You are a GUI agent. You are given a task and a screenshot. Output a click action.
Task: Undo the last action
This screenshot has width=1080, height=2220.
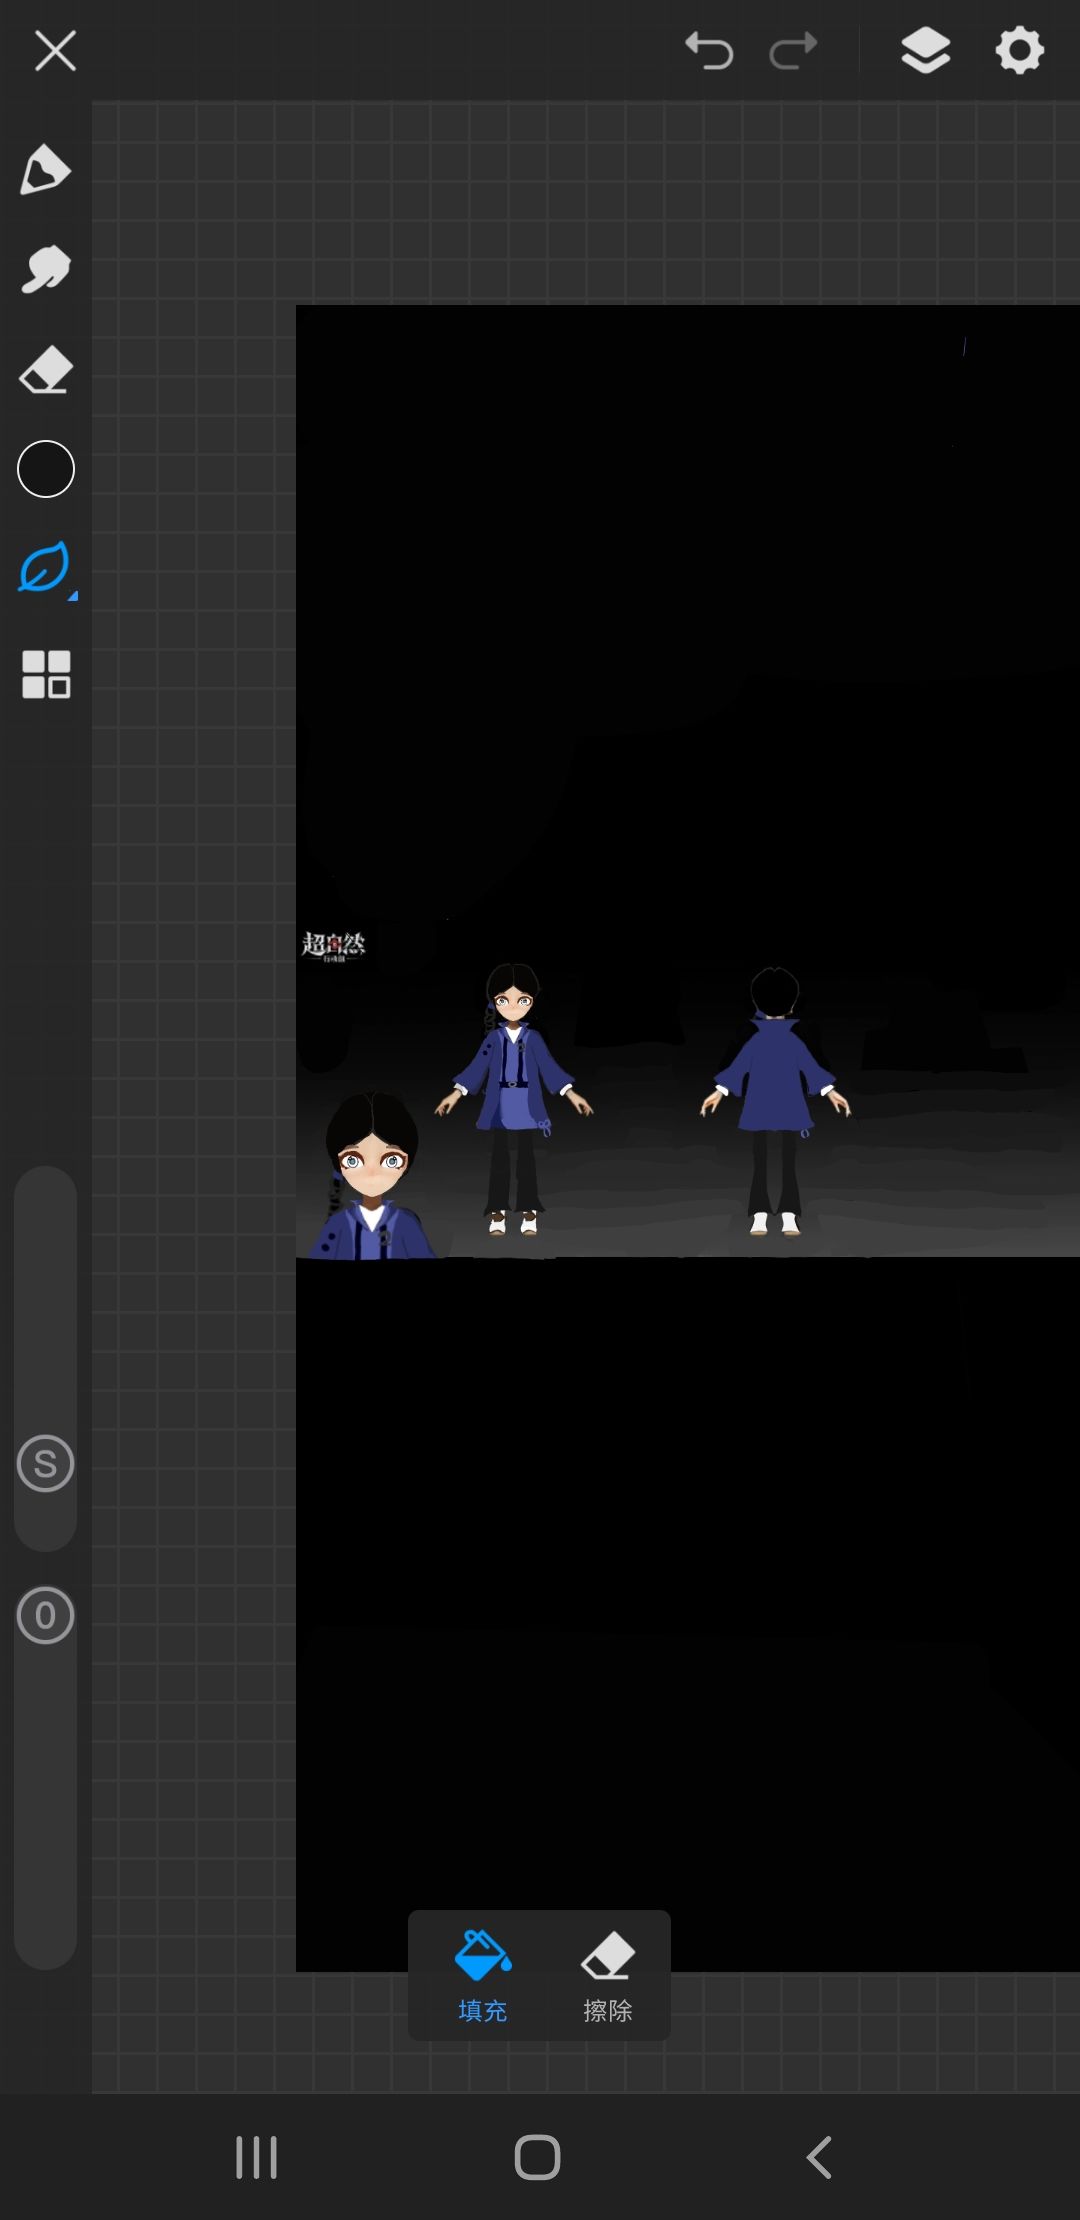point(709,50)
